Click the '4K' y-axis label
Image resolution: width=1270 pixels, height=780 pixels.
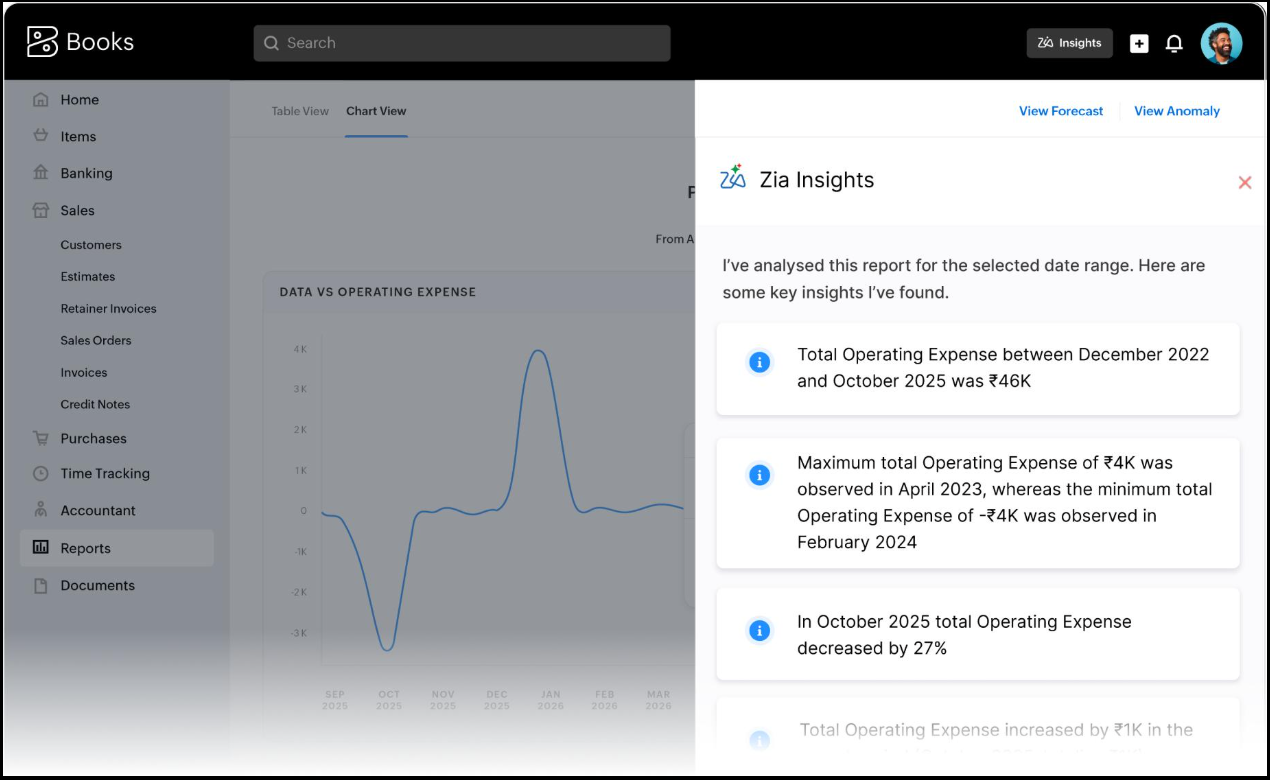300,350
